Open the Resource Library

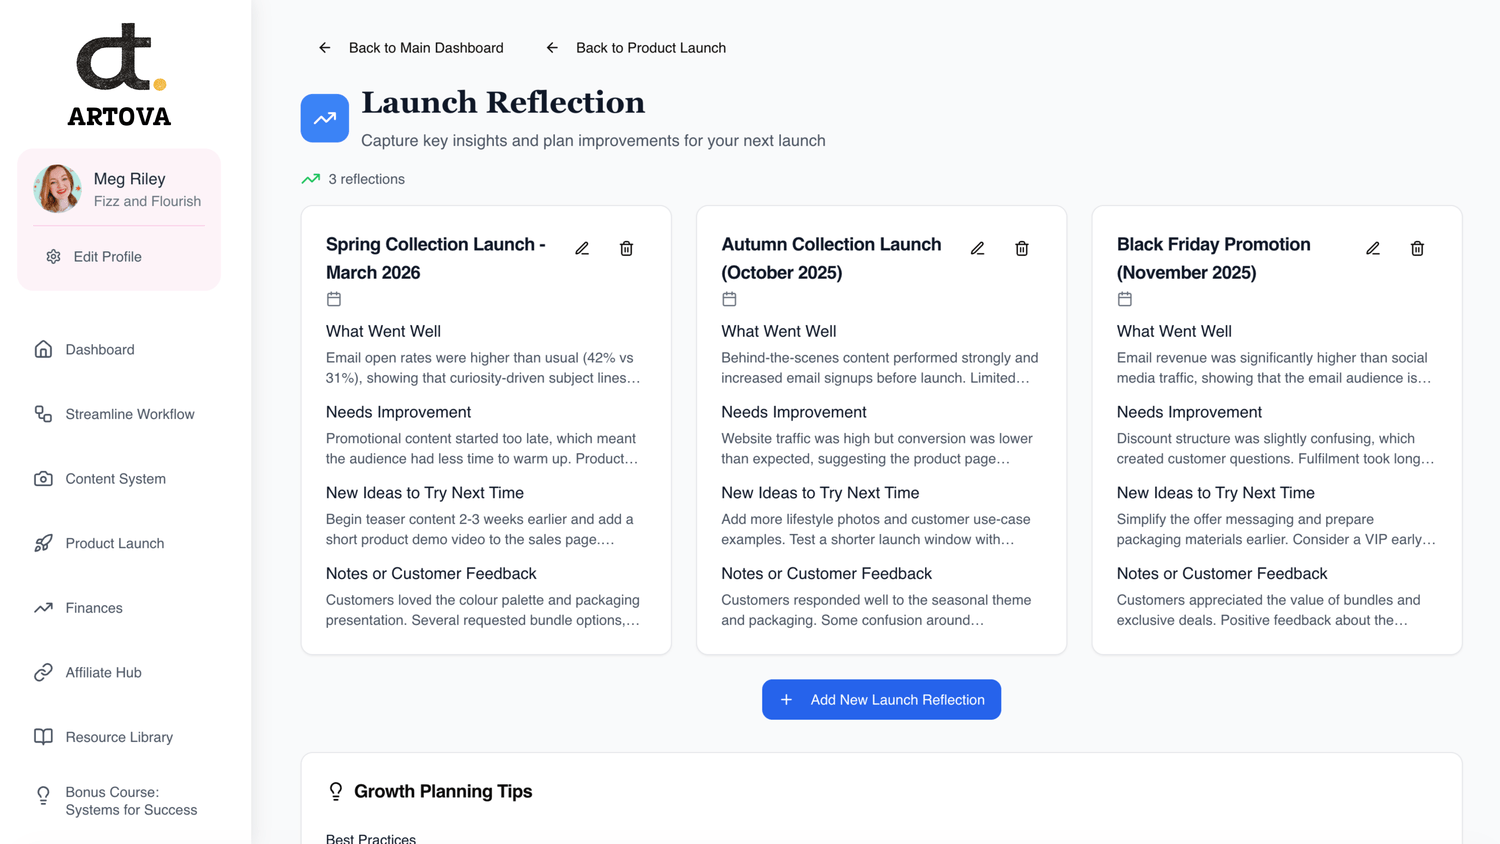pyautogui.click(x=118, y=737)
